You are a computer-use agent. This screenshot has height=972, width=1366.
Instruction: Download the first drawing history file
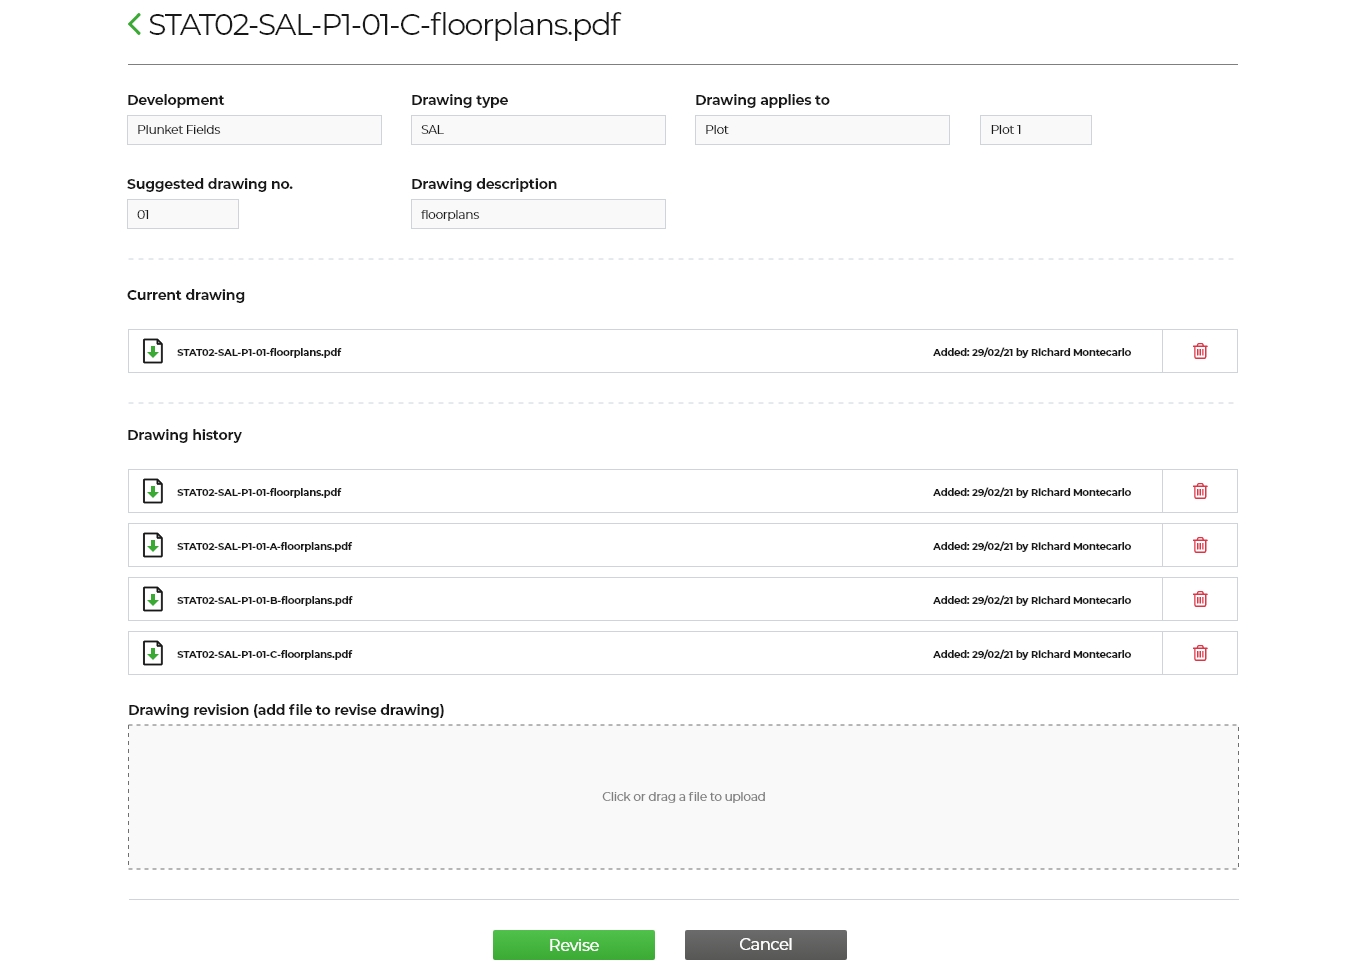point(153,492)
